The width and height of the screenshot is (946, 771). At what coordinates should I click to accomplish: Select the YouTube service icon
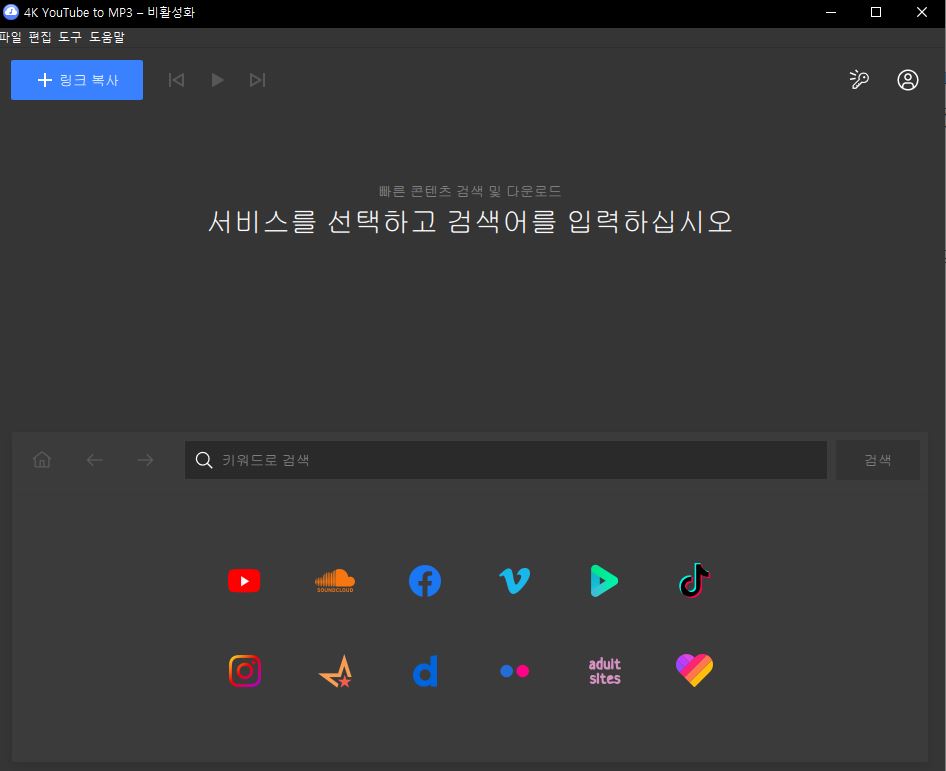pos(244,581)
